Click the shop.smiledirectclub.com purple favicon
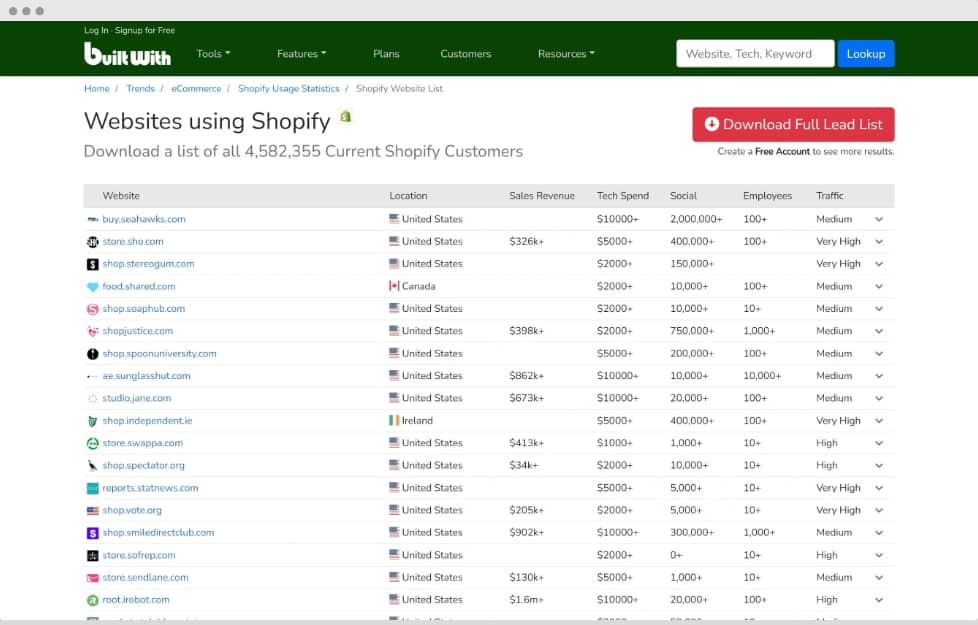The image size is (978, 625). [92, 533]
